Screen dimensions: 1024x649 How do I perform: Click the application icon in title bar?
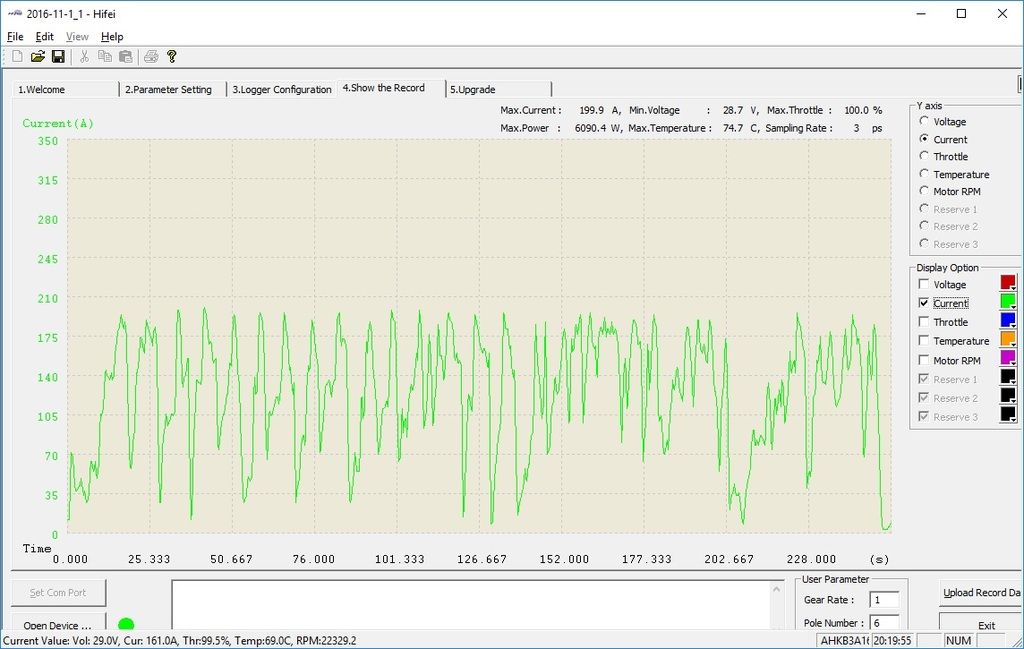[14, 14]
